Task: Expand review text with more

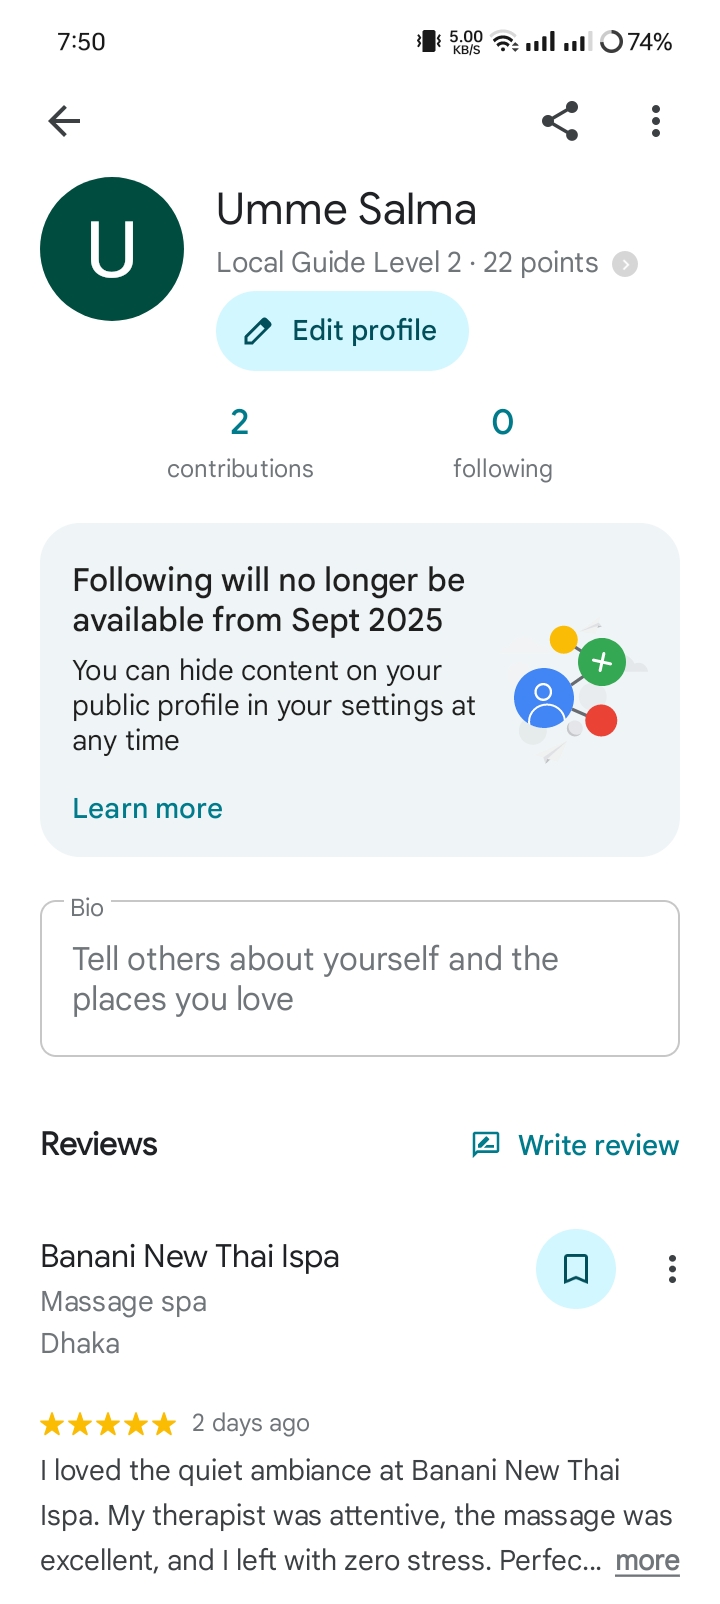Action: click(647, 1561)
